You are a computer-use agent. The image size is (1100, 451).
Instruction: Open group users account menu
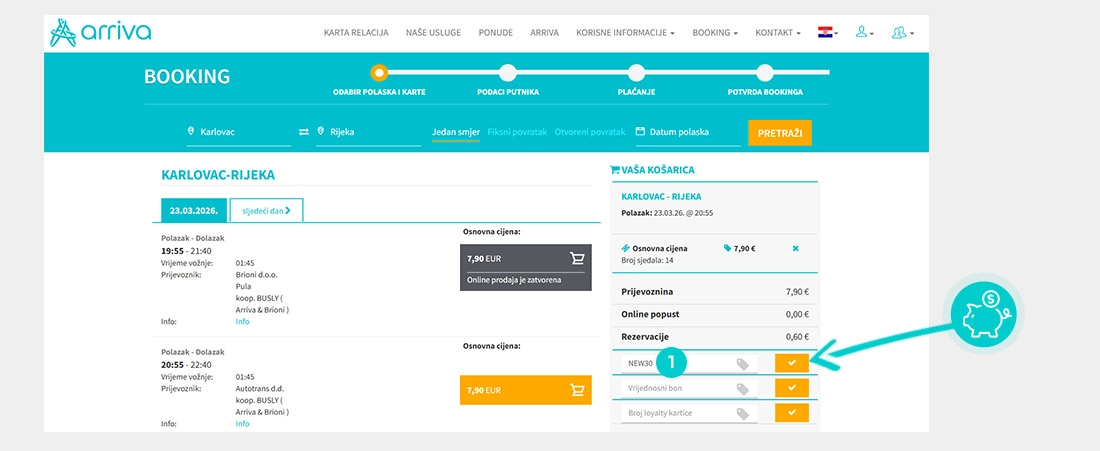[903, 32]
